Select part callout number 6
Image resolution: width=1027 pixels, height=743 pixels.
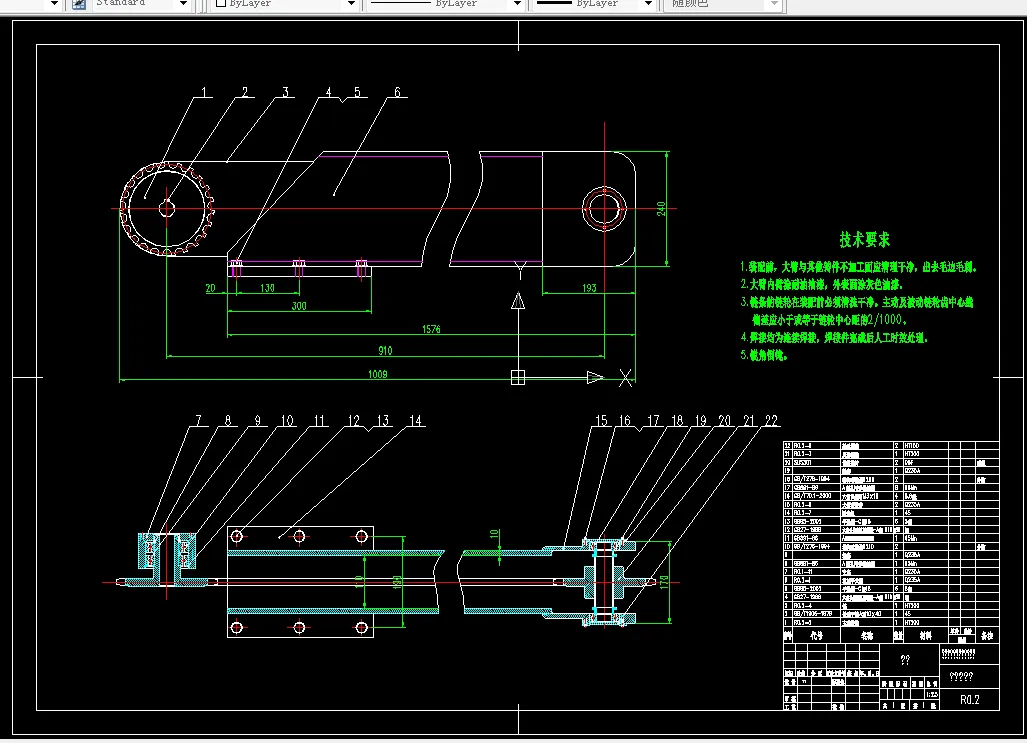(397, 92)
